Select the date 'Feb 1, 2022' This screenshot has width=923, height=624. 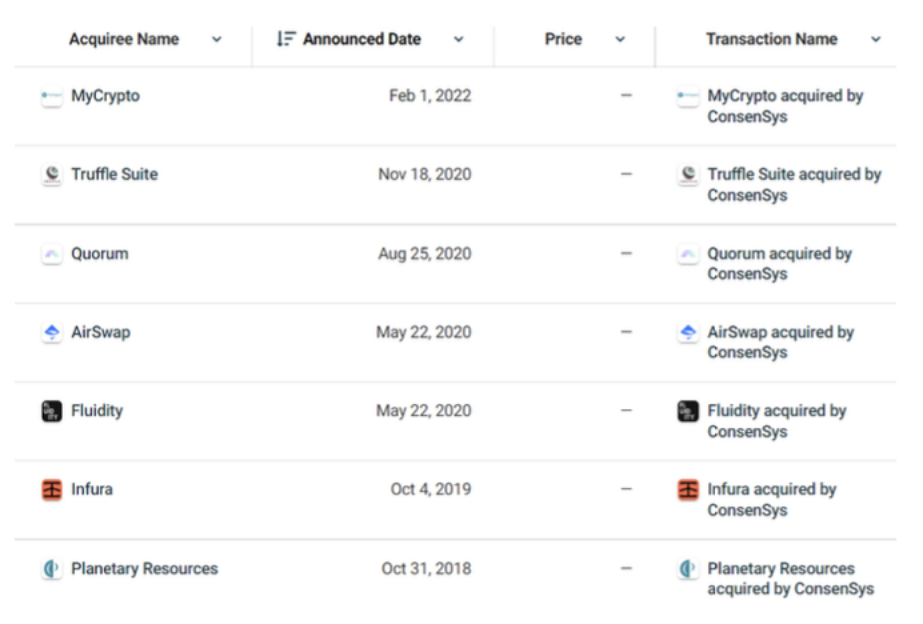(x=430, y=96)
